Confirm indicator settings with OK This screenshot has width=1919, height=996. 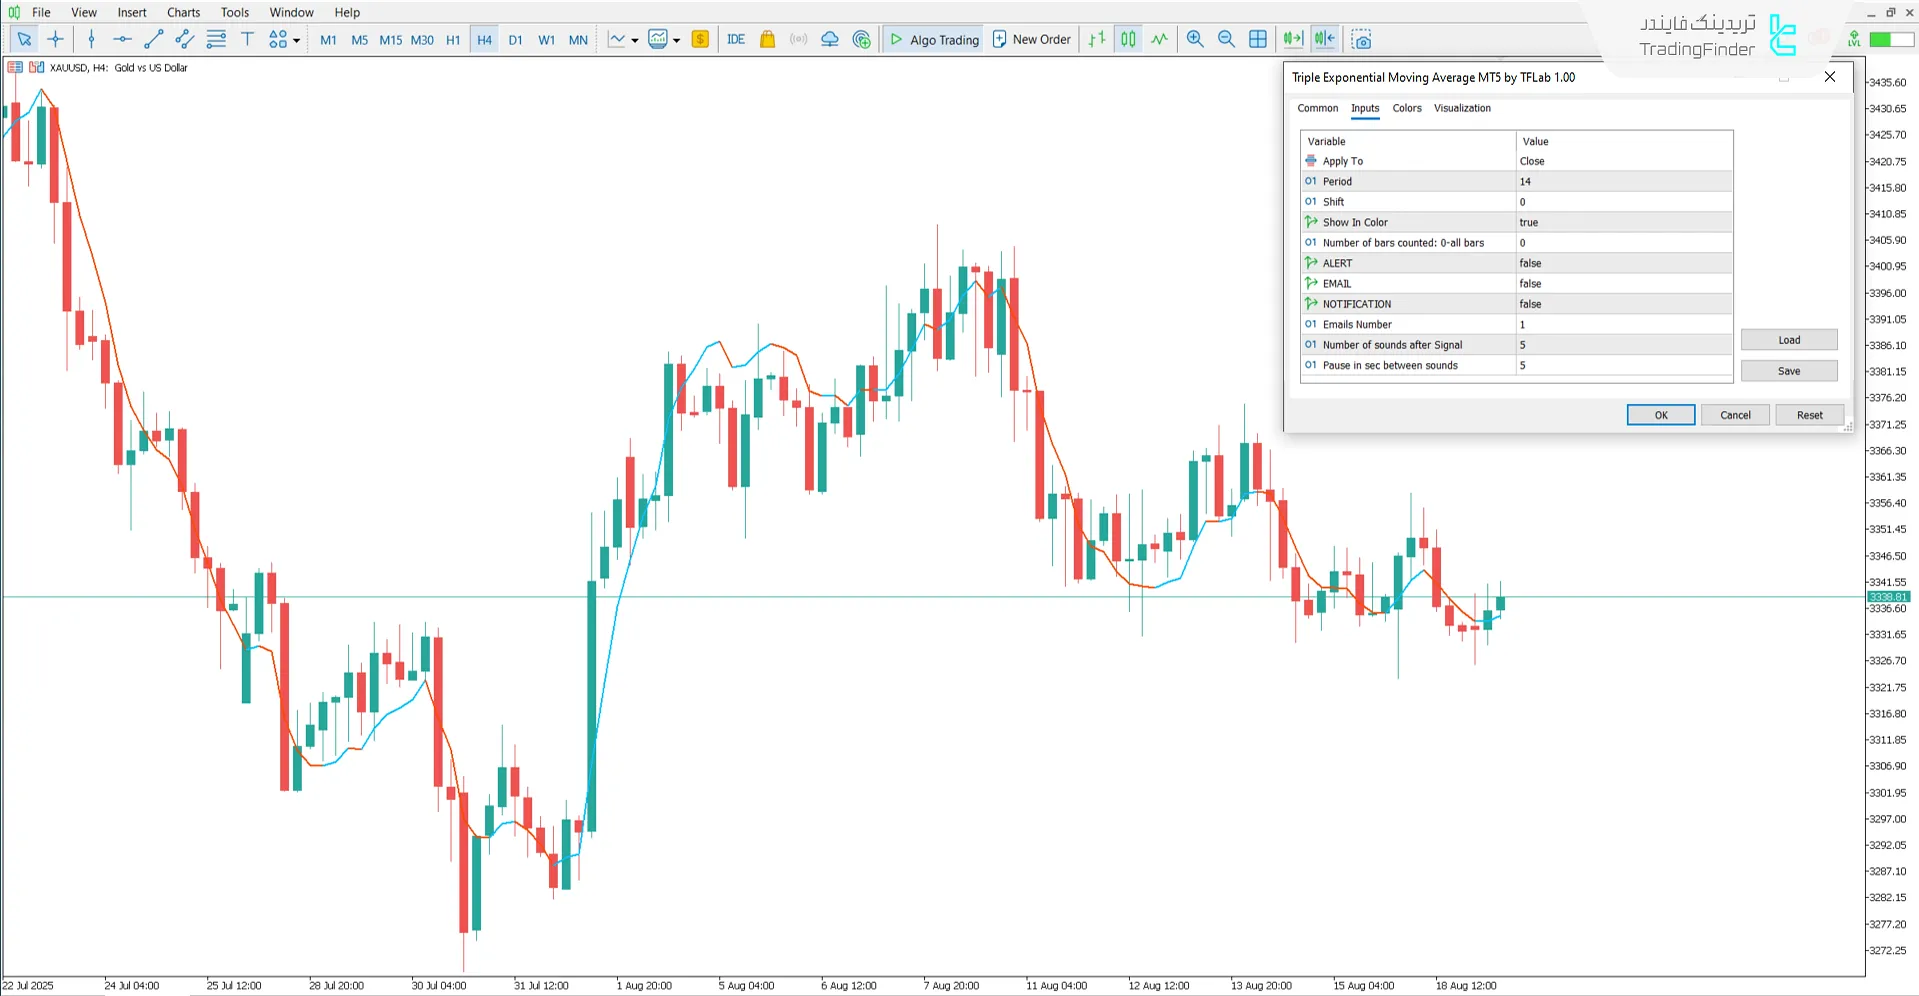pyautogui.click(x=1660, y=414)
